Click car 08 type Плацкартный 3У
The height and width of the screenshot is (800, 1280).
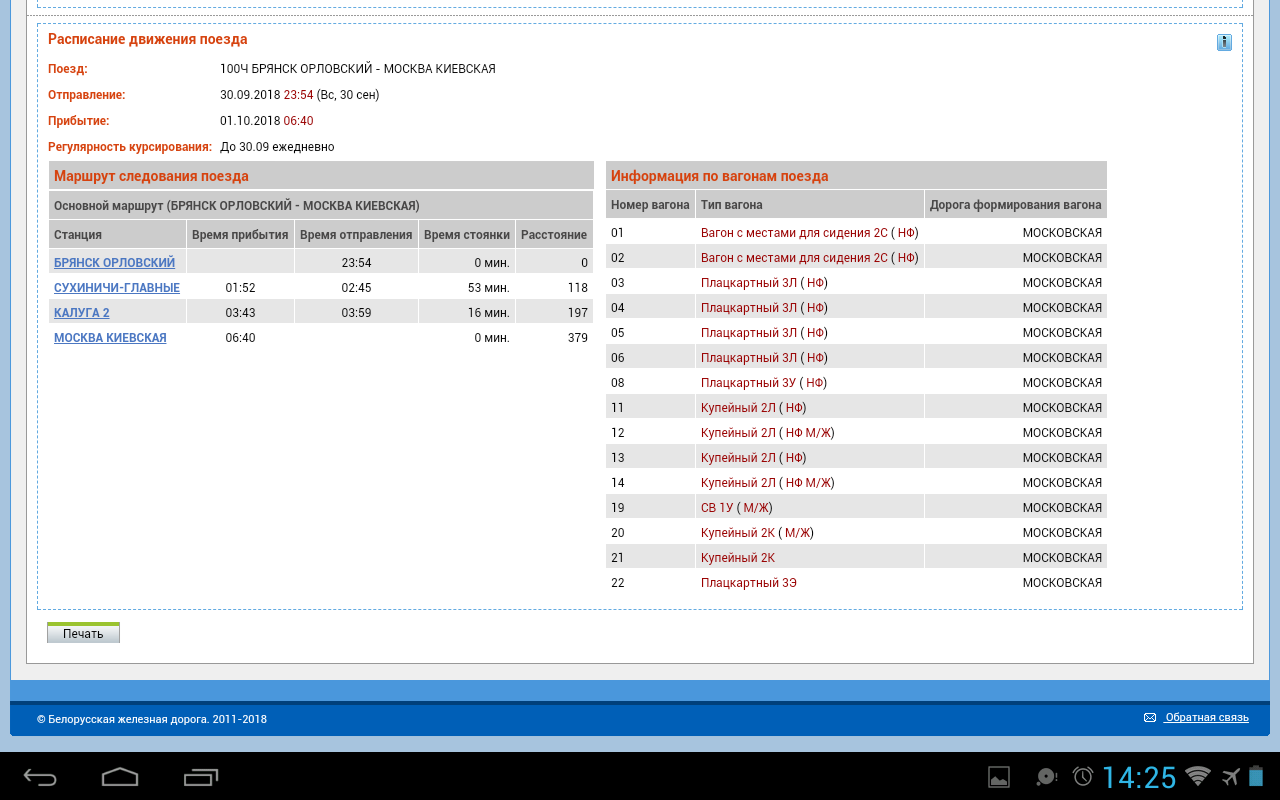click(748, 383)
